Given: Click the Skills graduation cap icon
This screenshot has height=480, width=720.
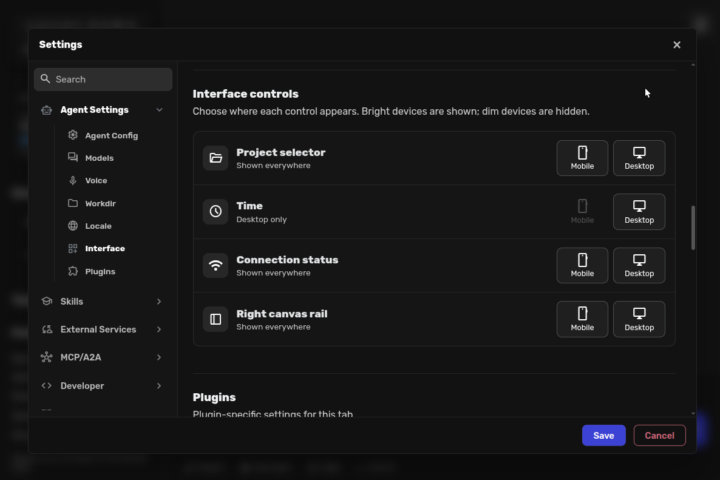Looking at the screenshot, I should [x=46, y=301].
